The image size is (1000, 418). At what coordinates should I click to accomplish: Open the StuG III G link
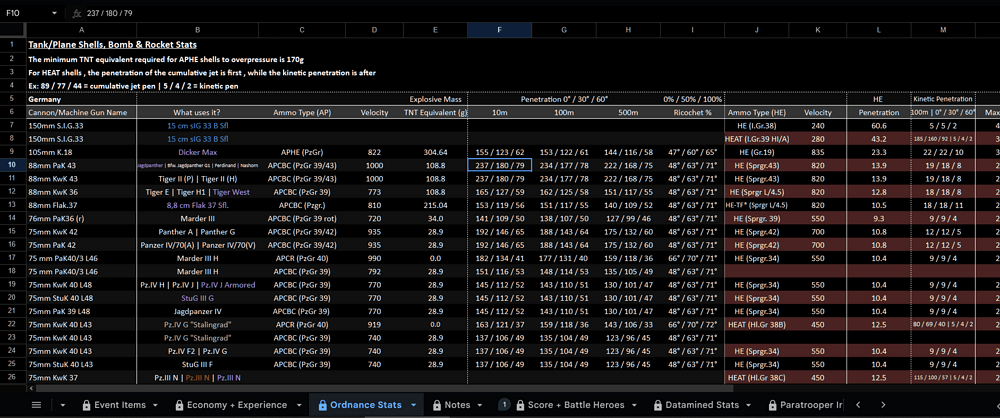[x=197, y=298]
